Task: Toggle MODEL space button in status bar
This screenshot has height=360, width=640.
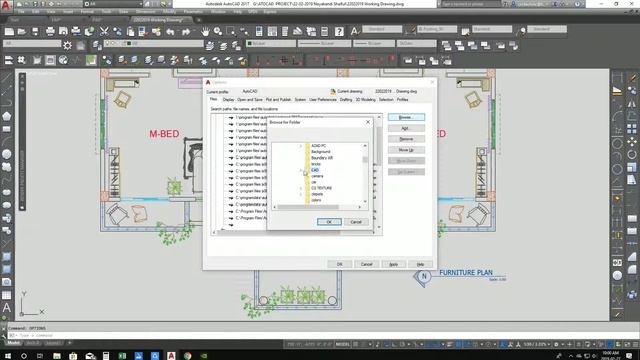Action: (x=342, y=344)
